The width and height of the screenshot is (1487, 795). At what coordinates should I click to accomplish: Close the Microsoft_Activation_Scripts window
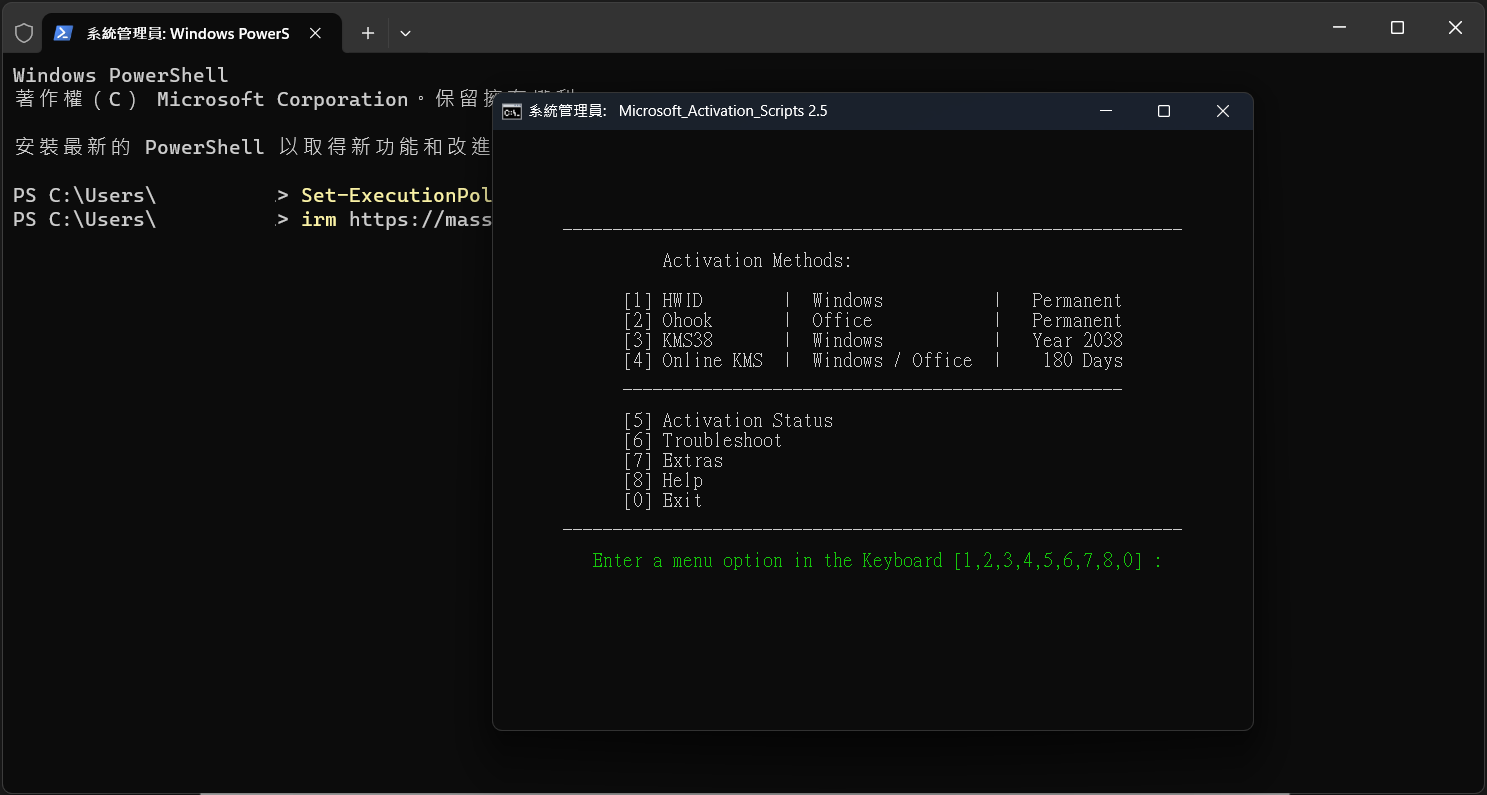(1222, 111)
